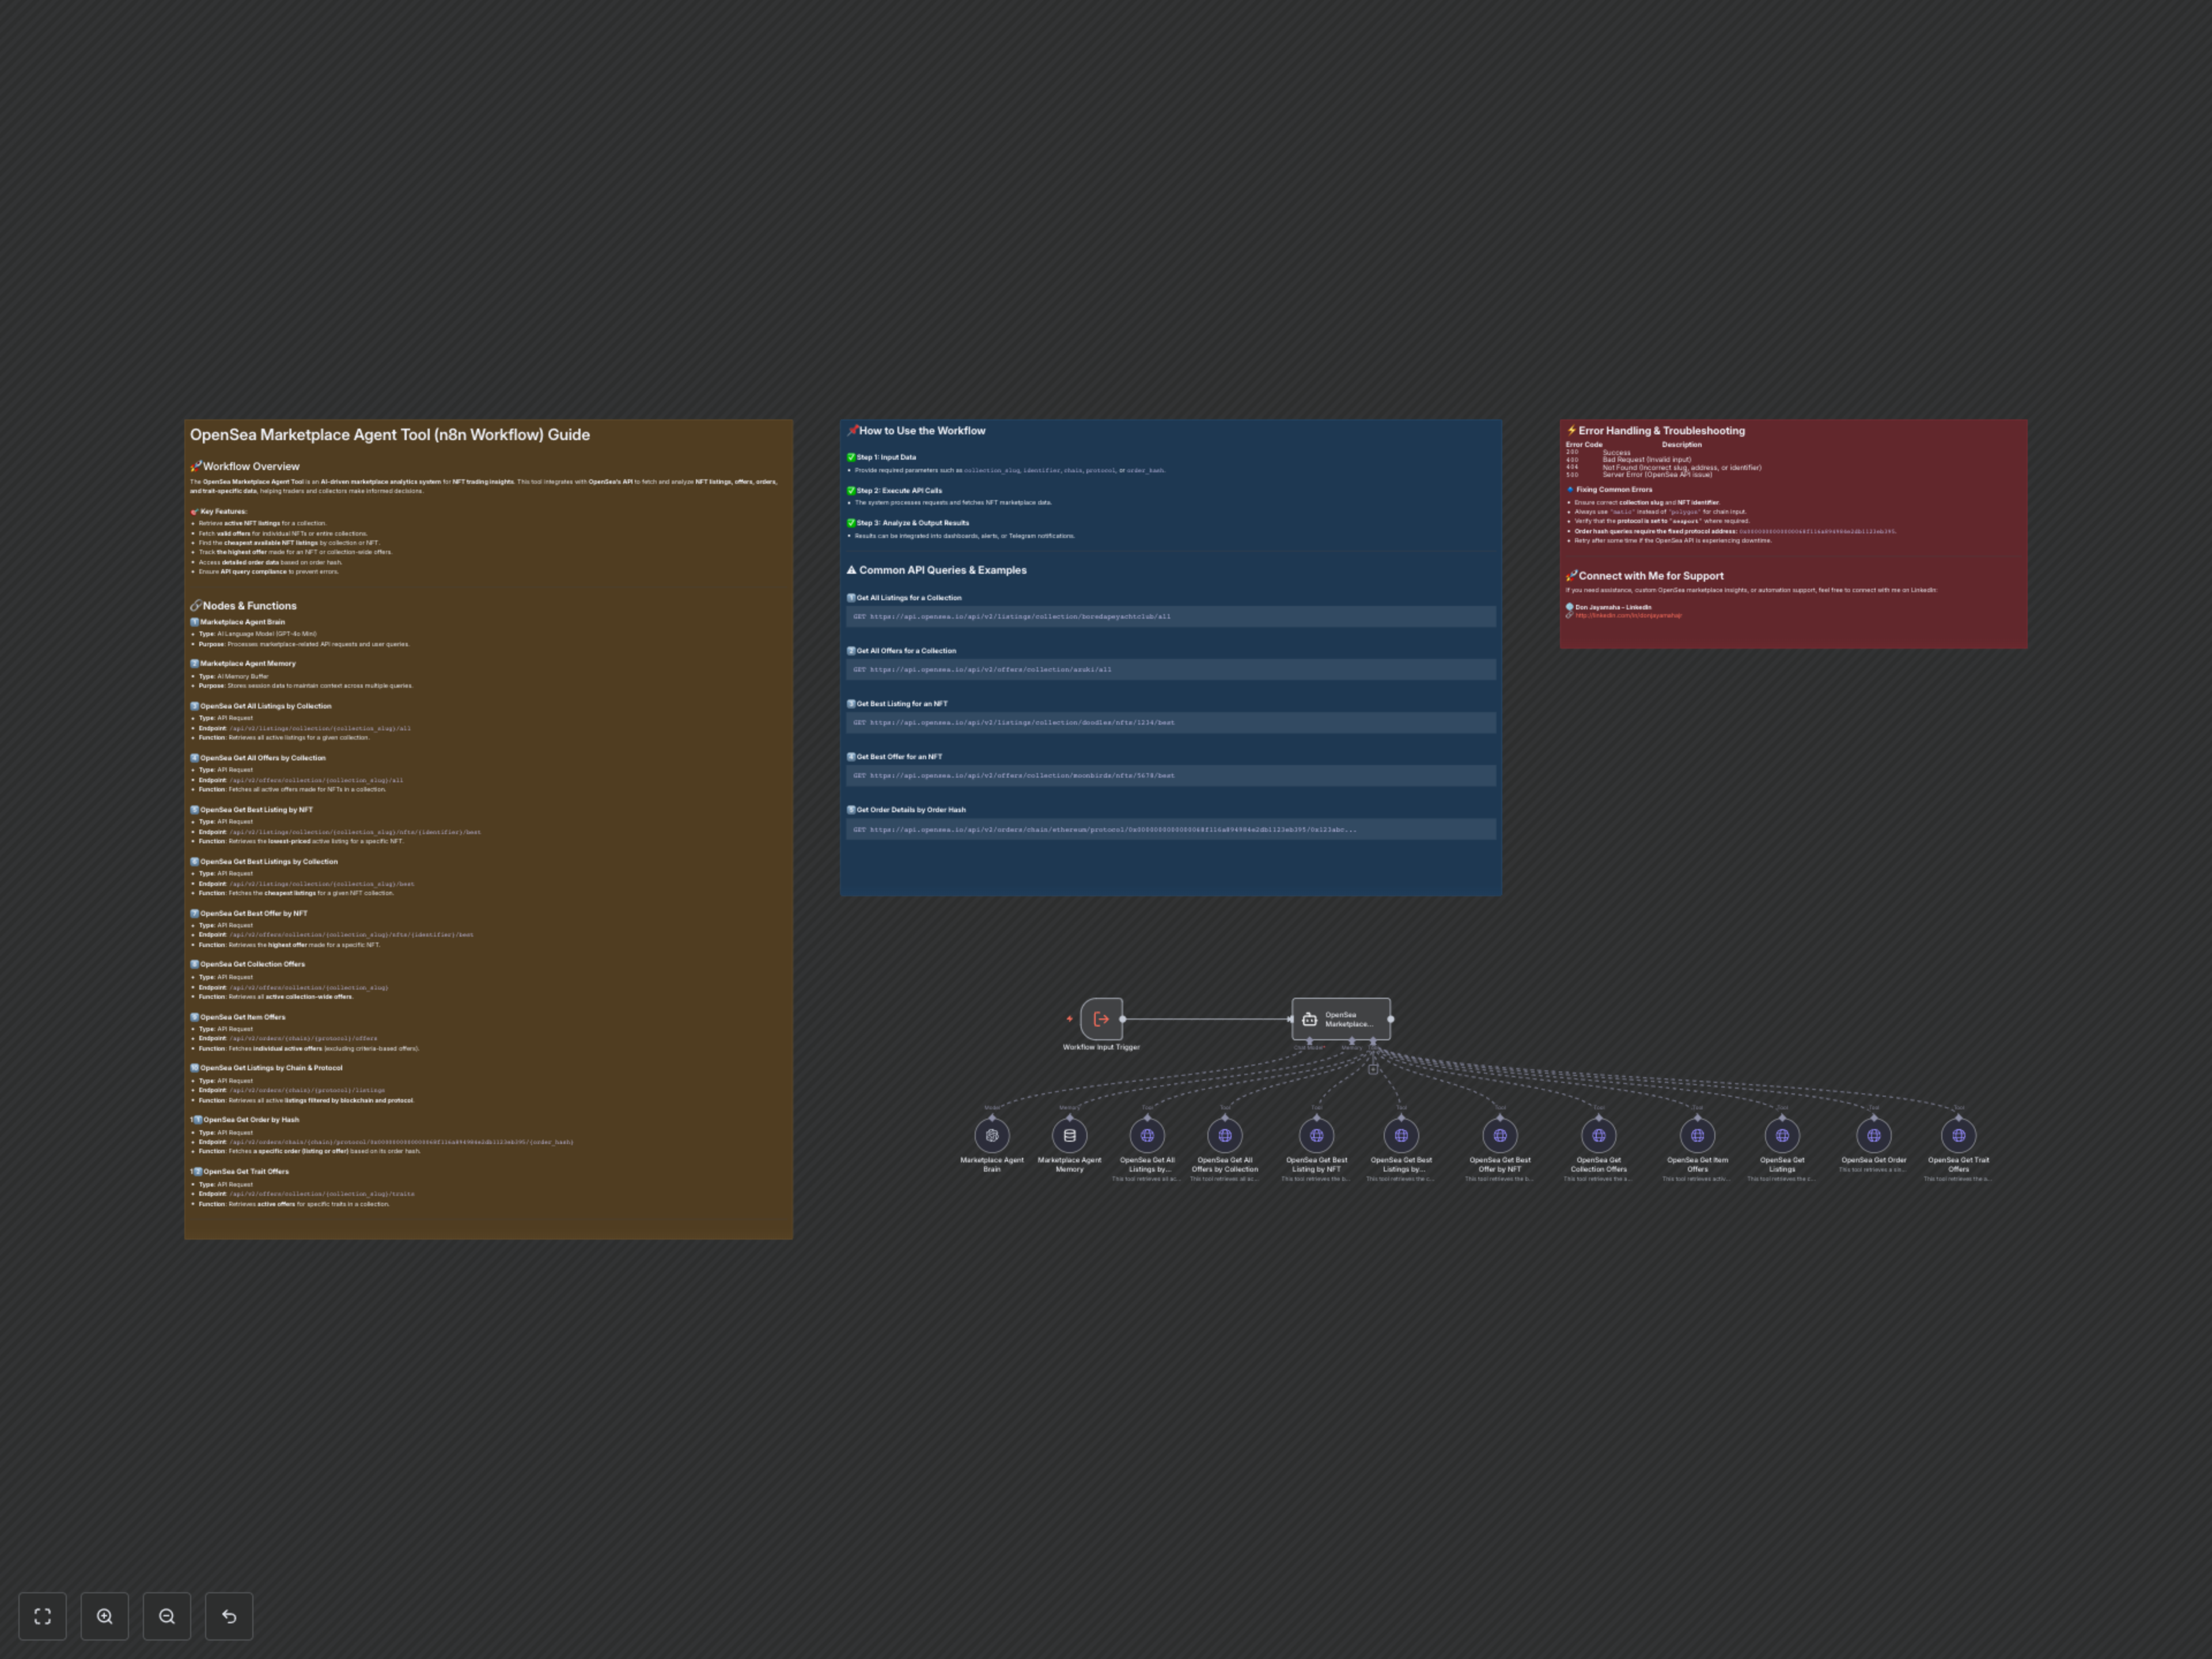
Task: Open the OpenSea Get Collection Offers node
Action: pos(1598,1135)
